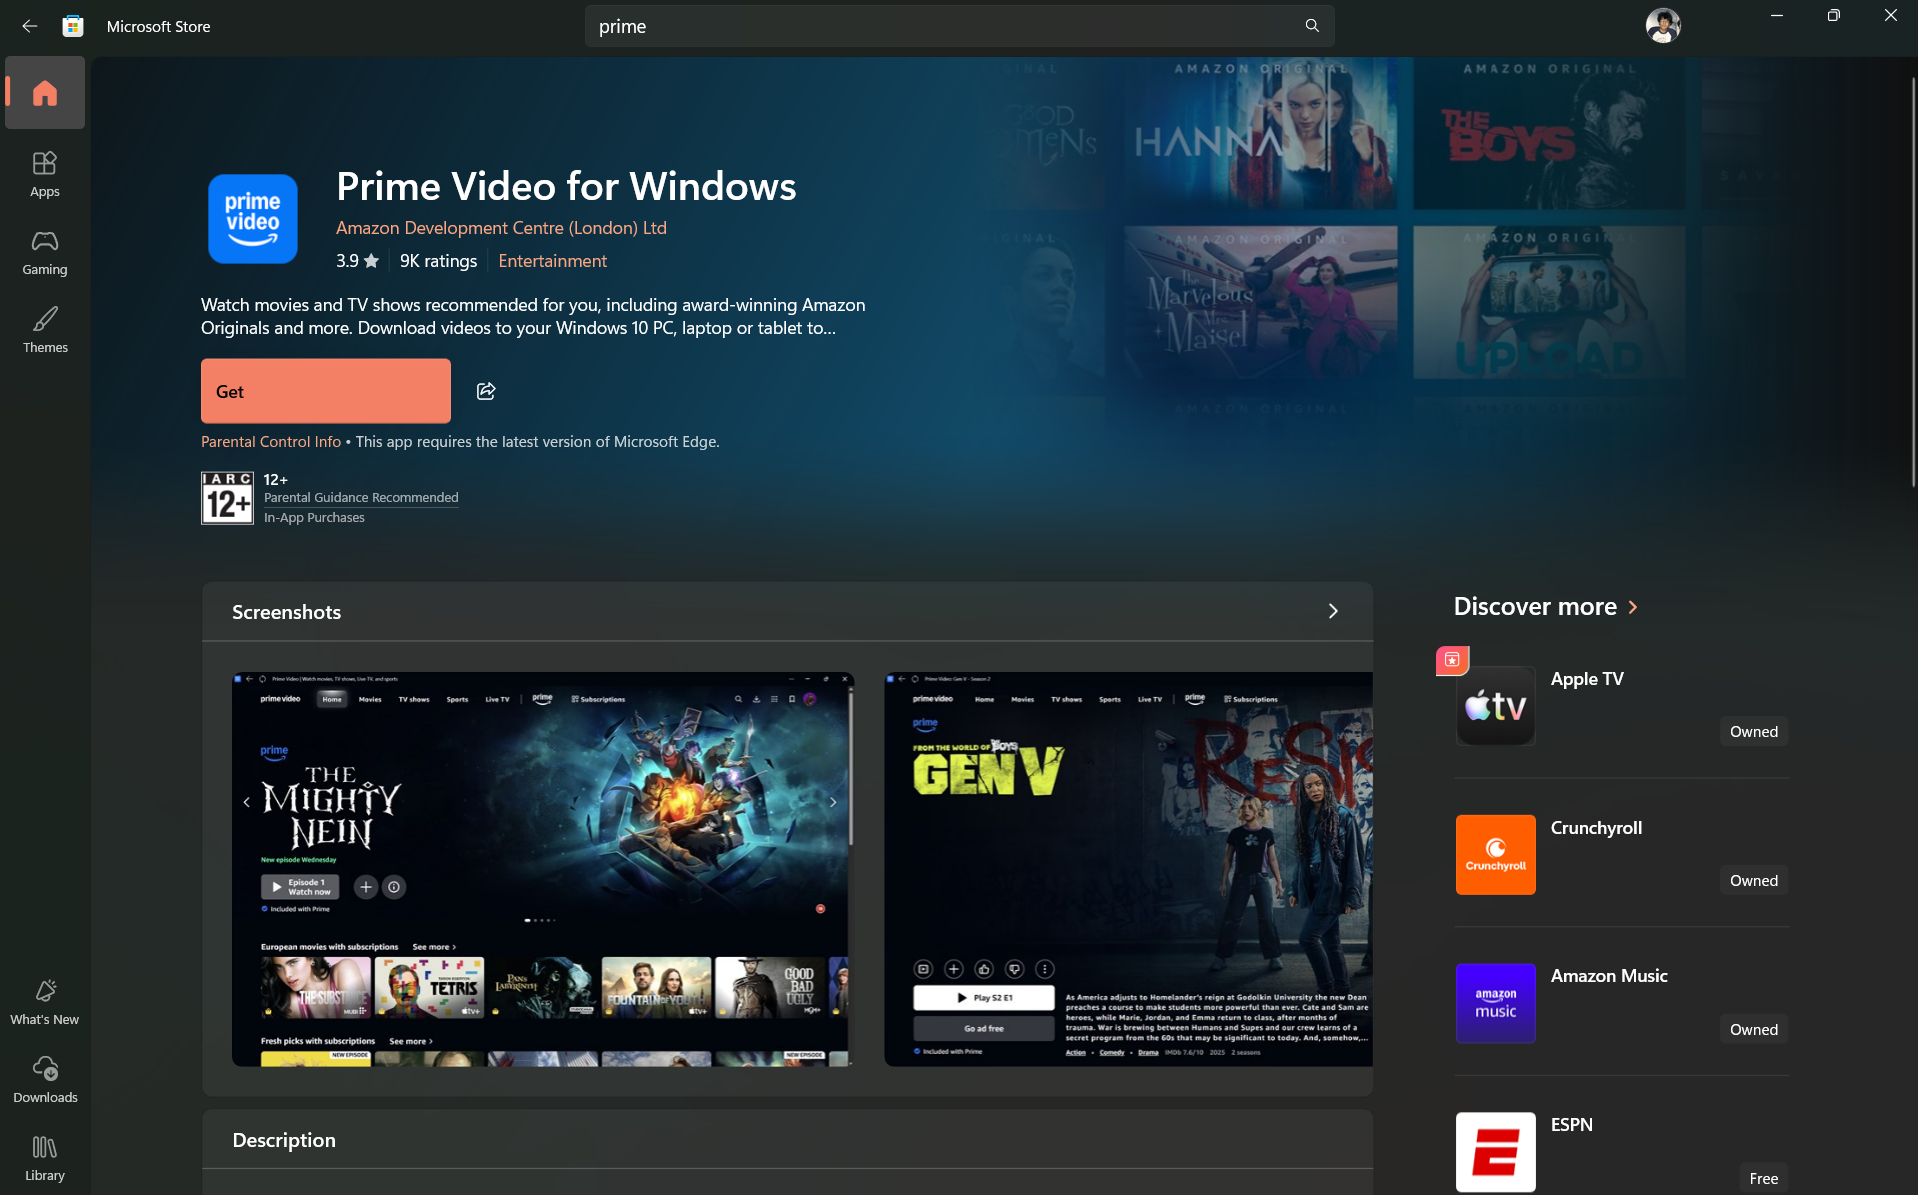The height and width of the screenshot is (1195, 1918).
Task: Click the wishlist badge on Apple TV
Action: pyautogui.click(x=1452, y=660)
